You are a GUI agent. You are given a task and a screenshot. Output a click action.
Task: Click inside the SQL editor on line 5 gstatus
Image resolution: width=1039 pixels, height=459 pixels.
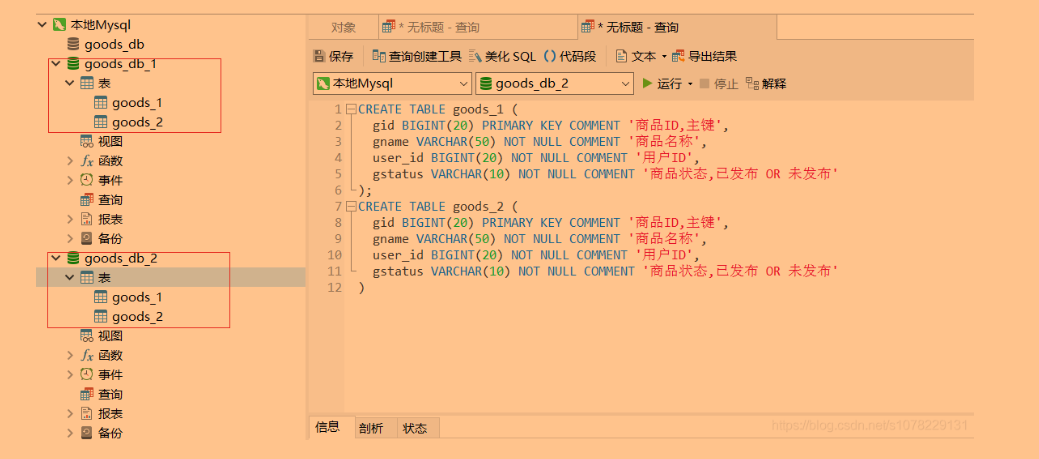[606, 174]
